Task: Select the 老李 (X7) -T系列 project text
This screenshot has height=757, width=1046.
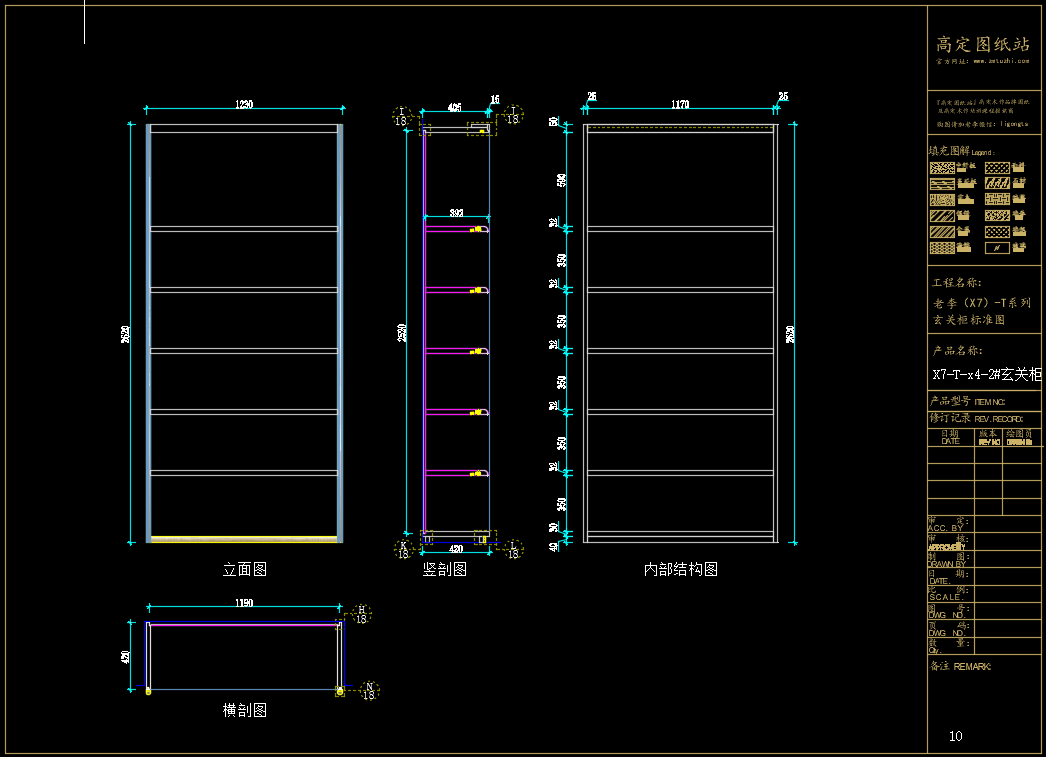Action: point(982,303)
